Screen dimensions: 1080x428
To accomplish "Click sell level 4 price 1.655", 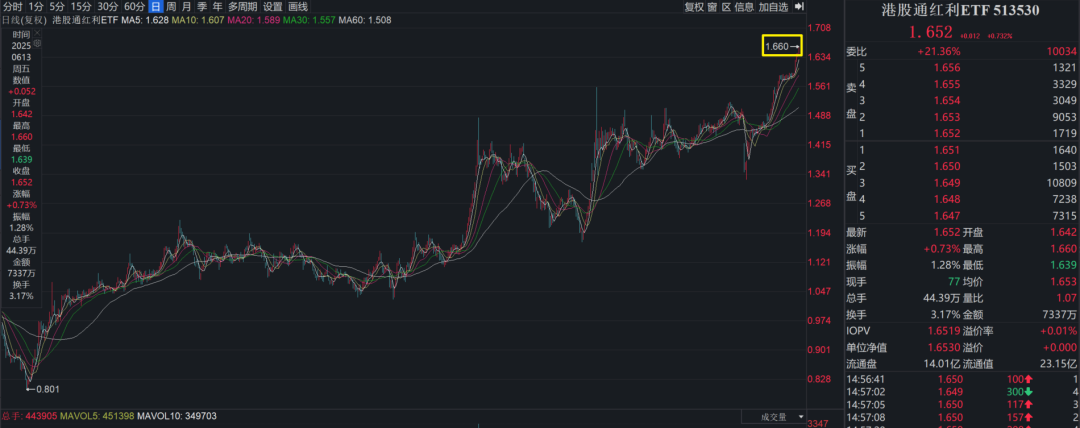I will tap(948, 84).
